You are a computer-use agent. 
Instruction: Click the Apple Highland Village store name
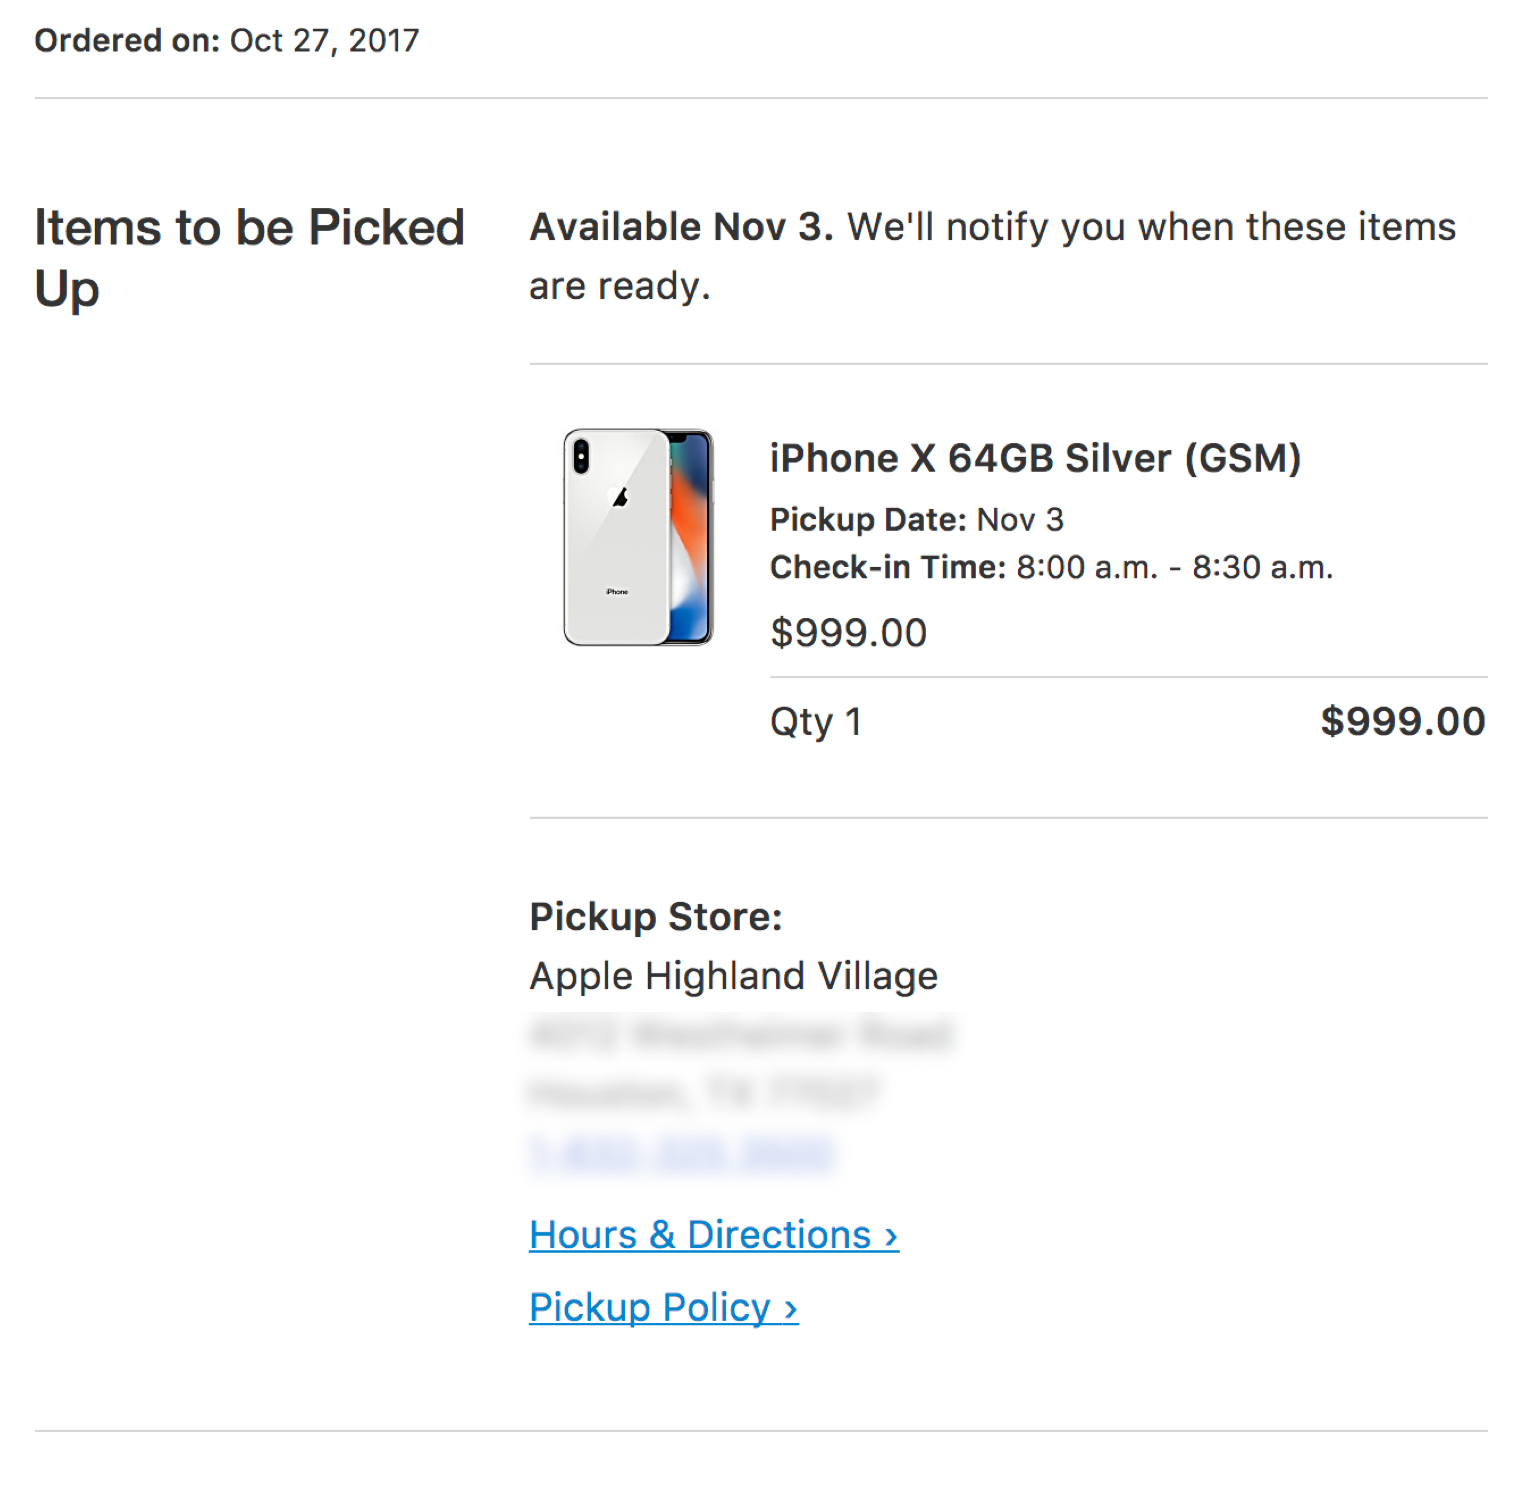point(733,976)
